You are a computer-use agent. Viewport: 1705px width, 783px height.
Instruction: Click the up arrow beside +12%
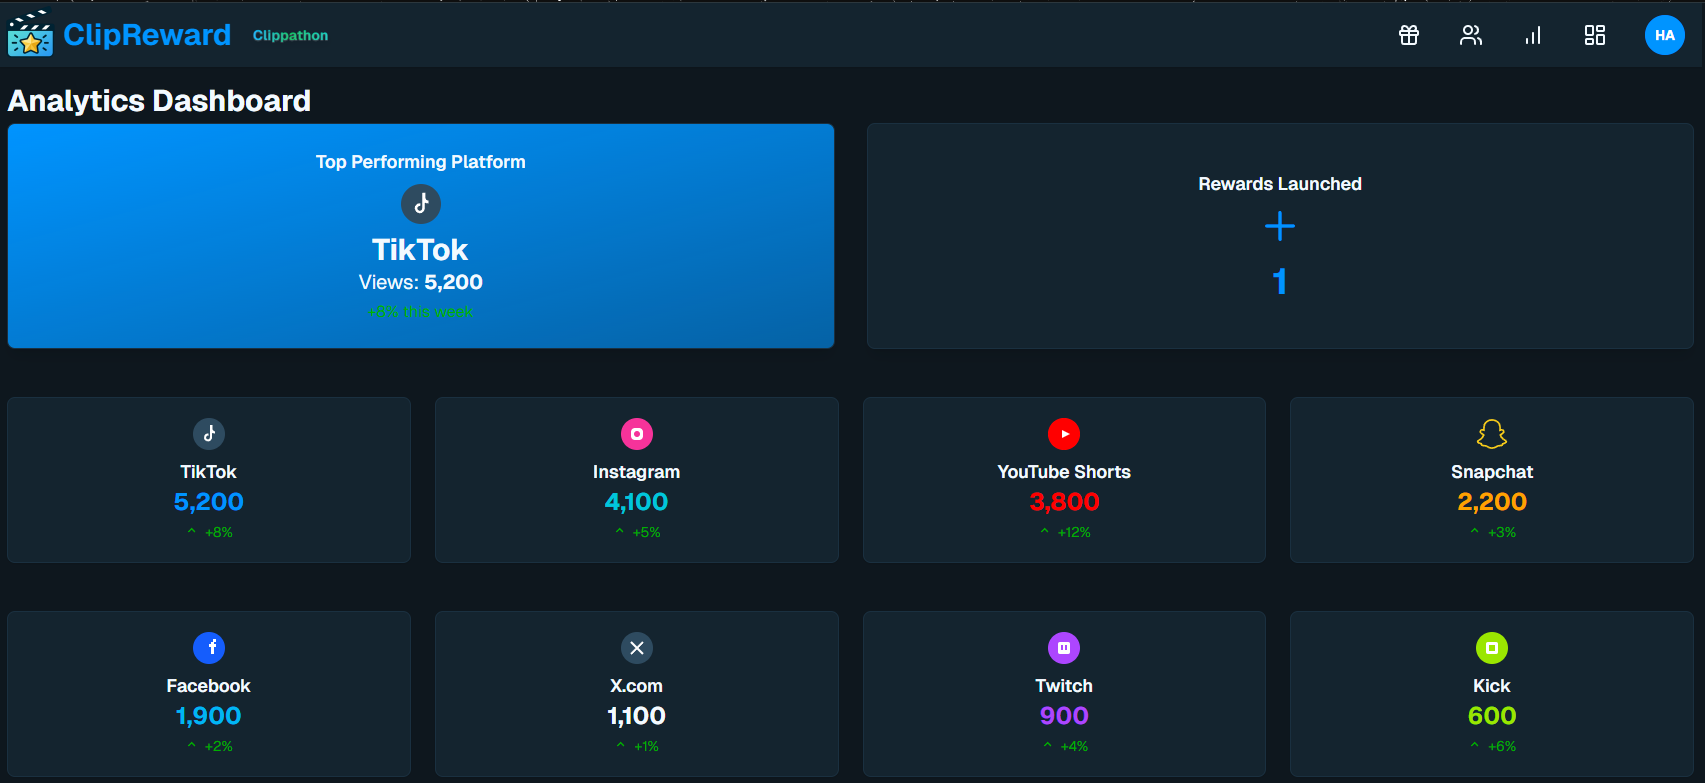click(1045, 532)
